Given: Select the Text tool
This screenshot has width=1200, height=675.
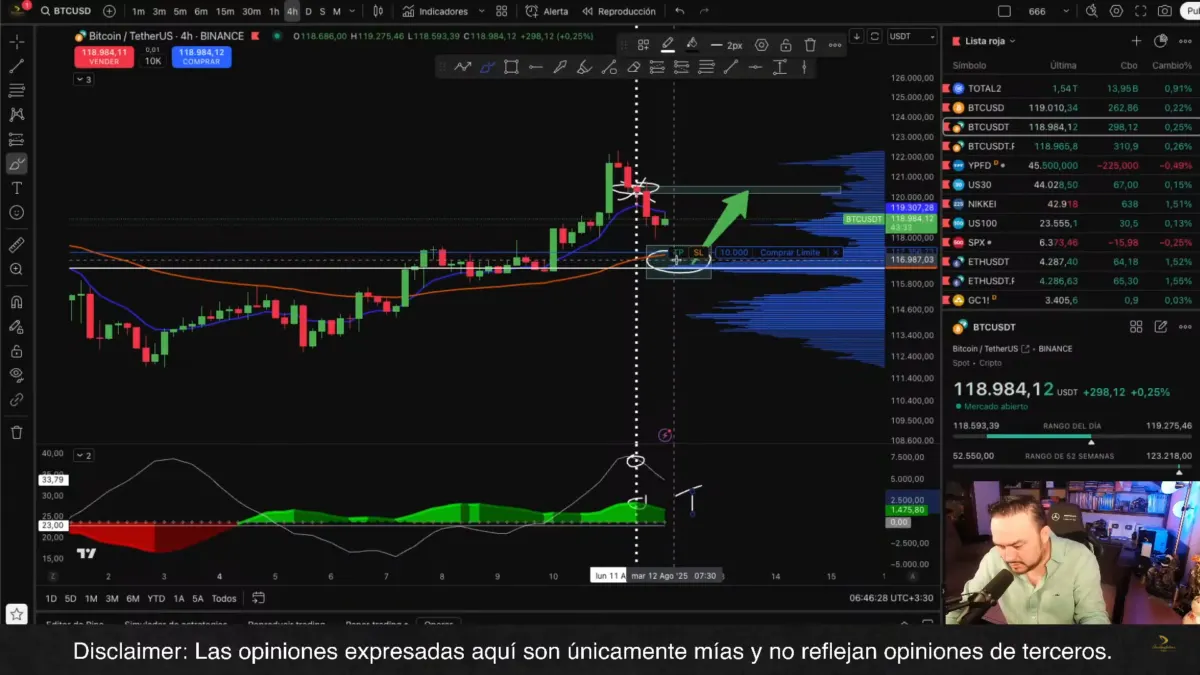Looking at the screenshot, I should click(x=17, y=188).
